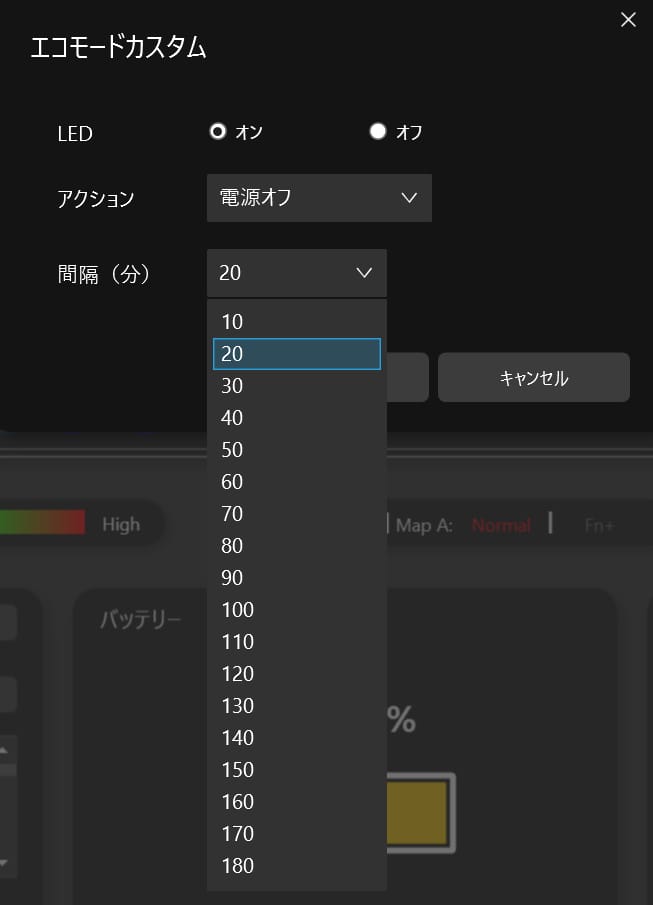653x905 pixels.
Task: Select the LED オン radio button
Action: (218, 131)
